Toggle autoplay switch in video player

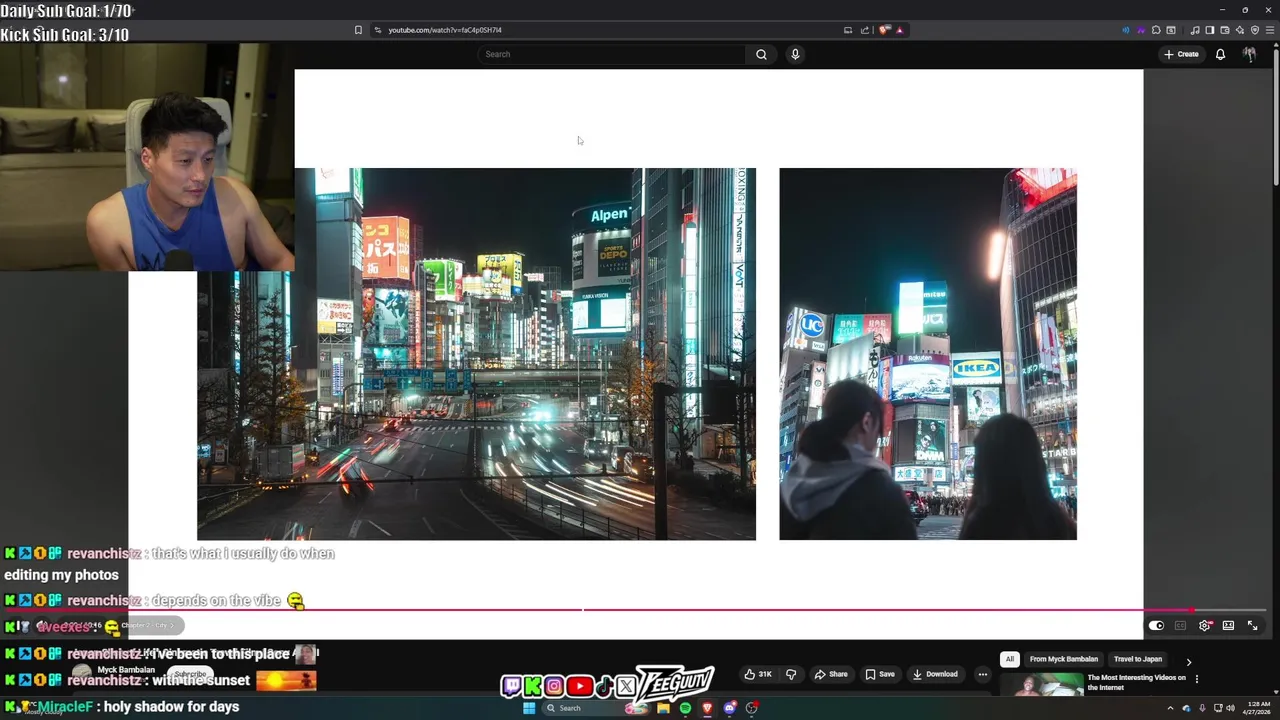[1156, 626]
